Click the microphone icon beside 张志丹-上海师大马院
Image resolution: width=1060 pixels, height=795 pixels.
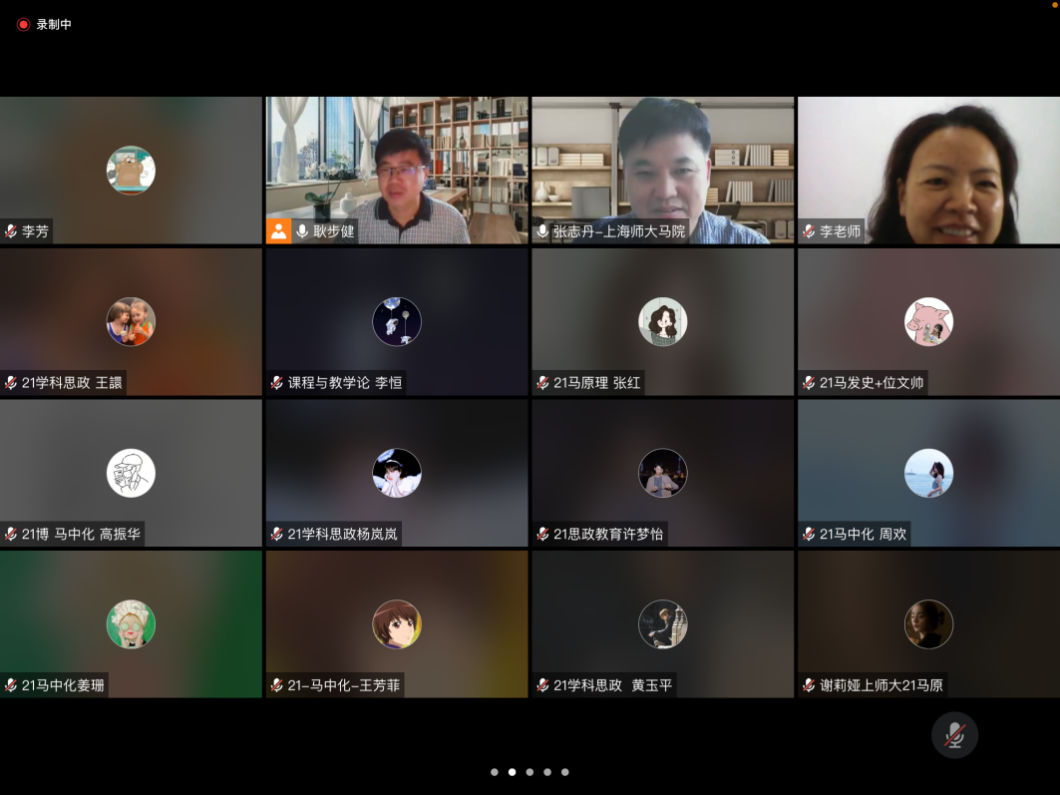tap(542, 231)
